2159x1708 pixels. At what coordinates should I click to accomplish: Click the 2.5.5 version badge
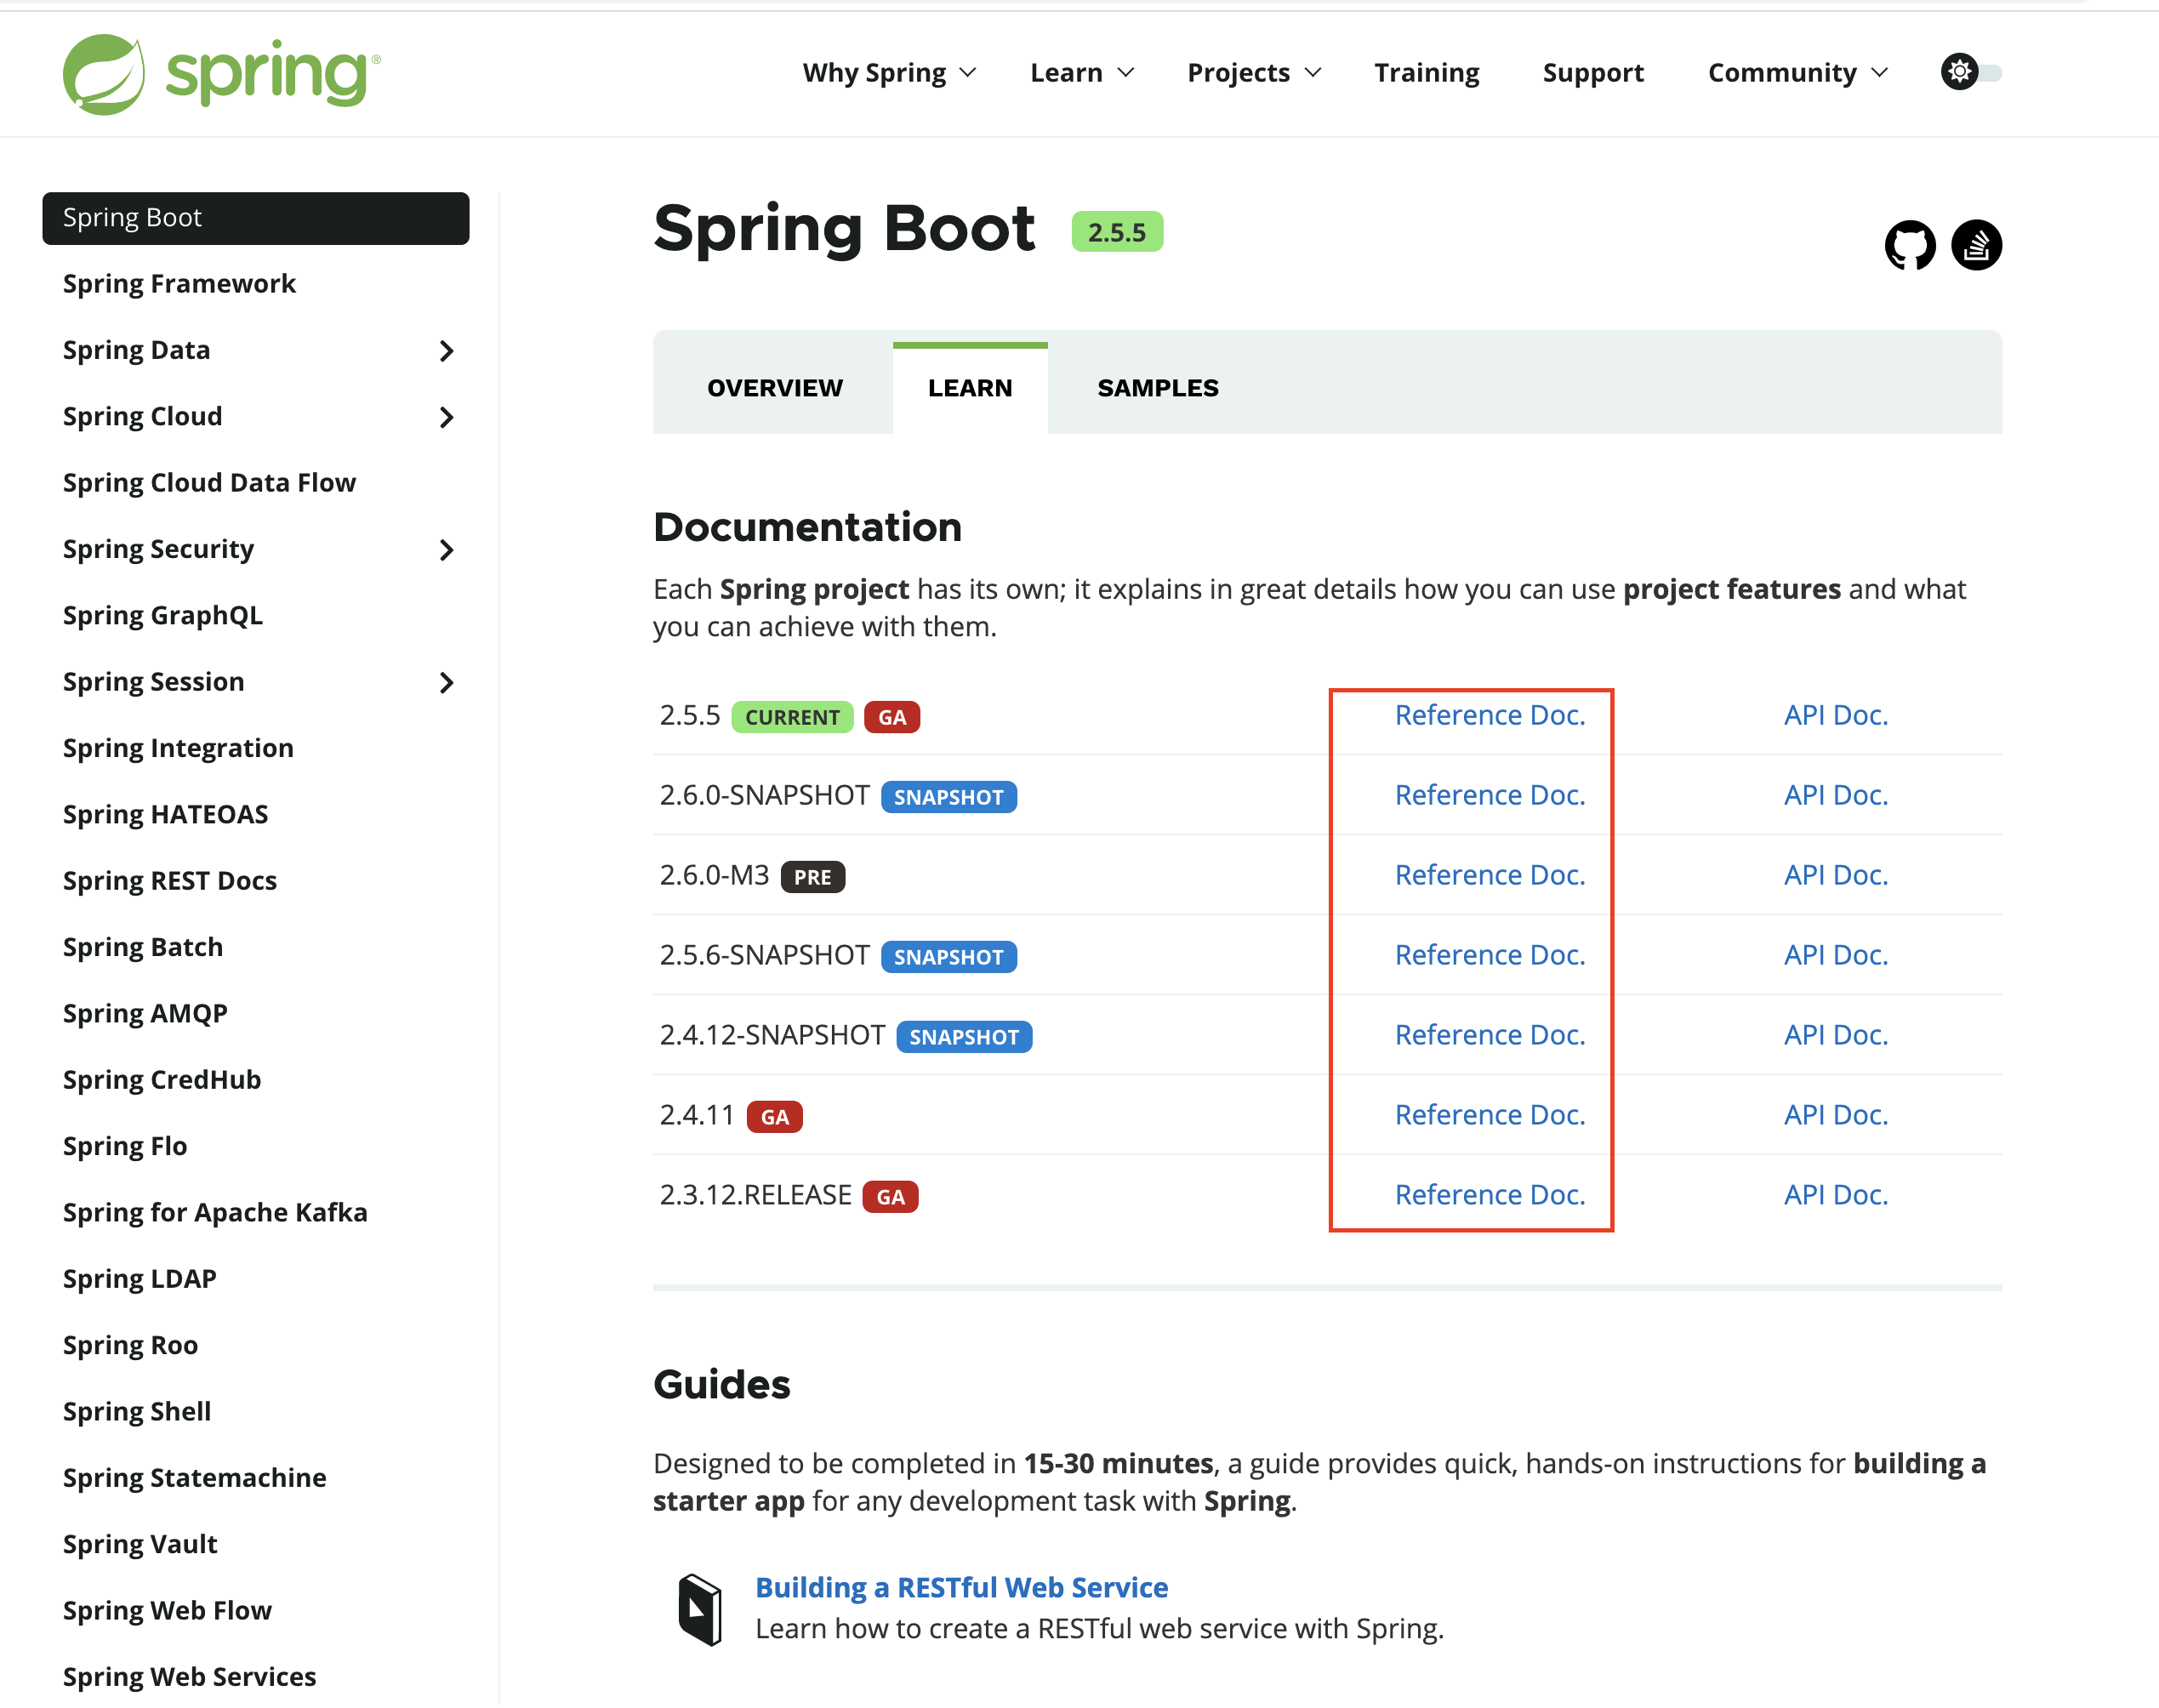1116,232
